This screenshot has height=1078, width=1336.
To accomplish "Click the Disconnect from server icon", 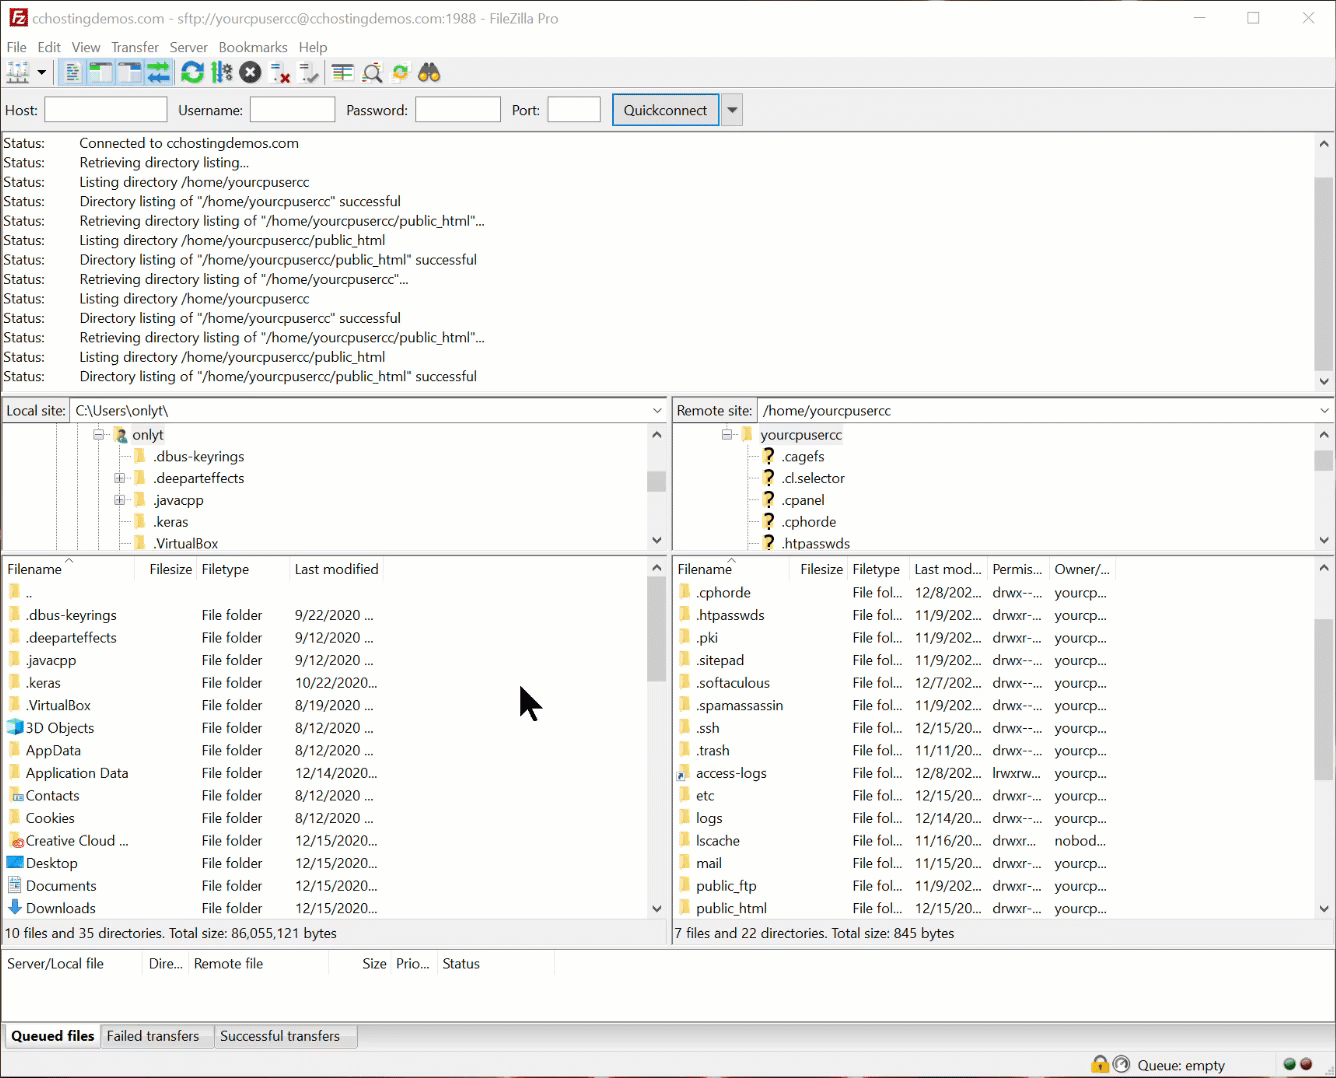I will [x=280, y=72].
